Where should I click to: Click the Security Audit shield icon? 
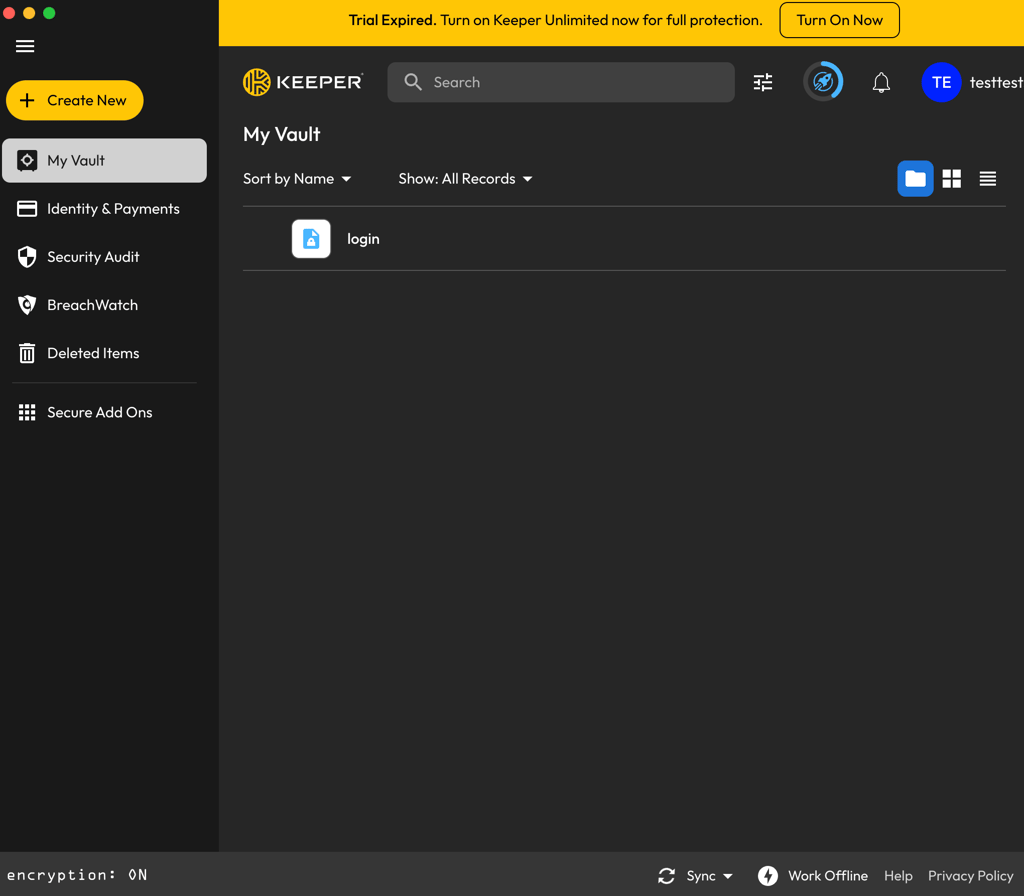point(27,257)
